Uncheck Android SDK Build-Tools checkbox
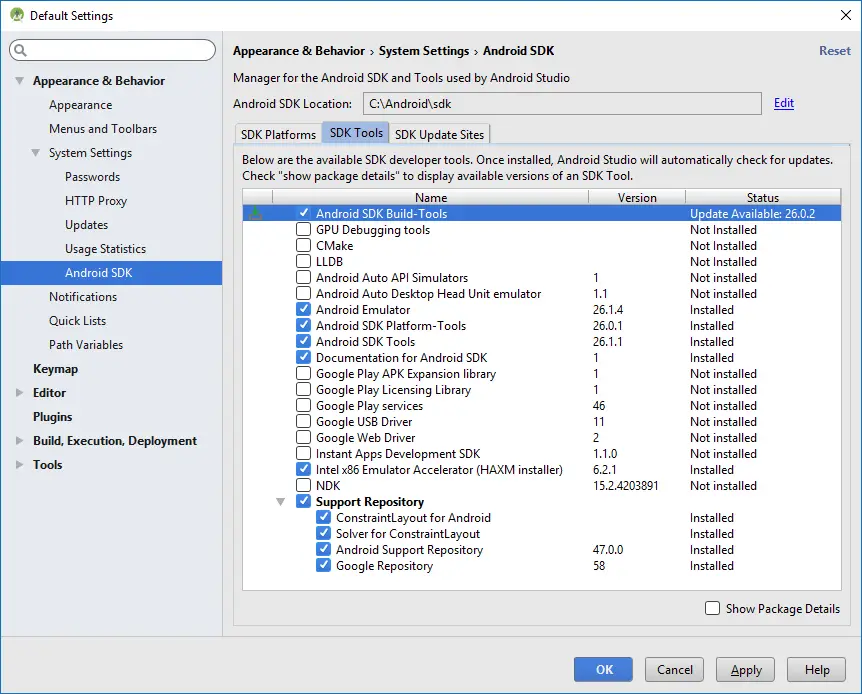The height and width of the screenshot is (694, 862). [x=303, y=213]
